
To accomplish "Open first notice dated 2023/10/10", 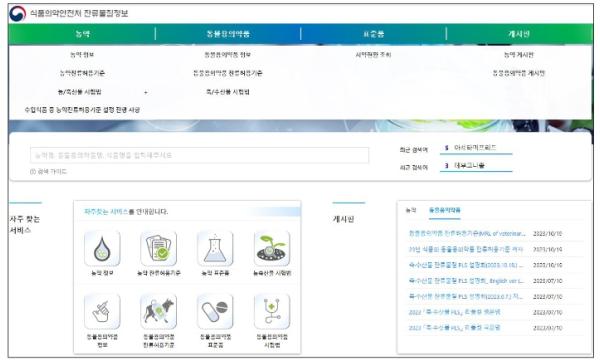I will tap(467, 233).
